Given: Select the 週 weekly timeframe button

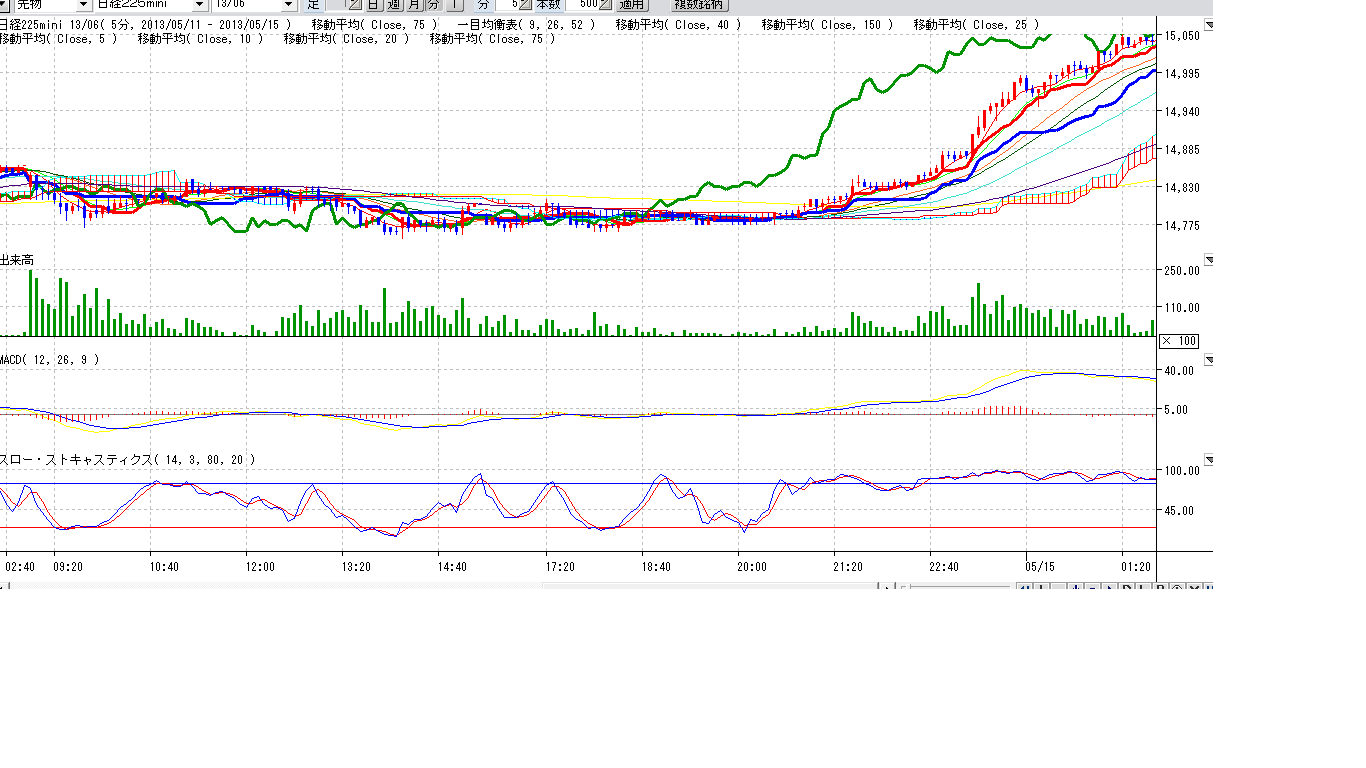Looking at the screenshot, I should click(393, 5).
